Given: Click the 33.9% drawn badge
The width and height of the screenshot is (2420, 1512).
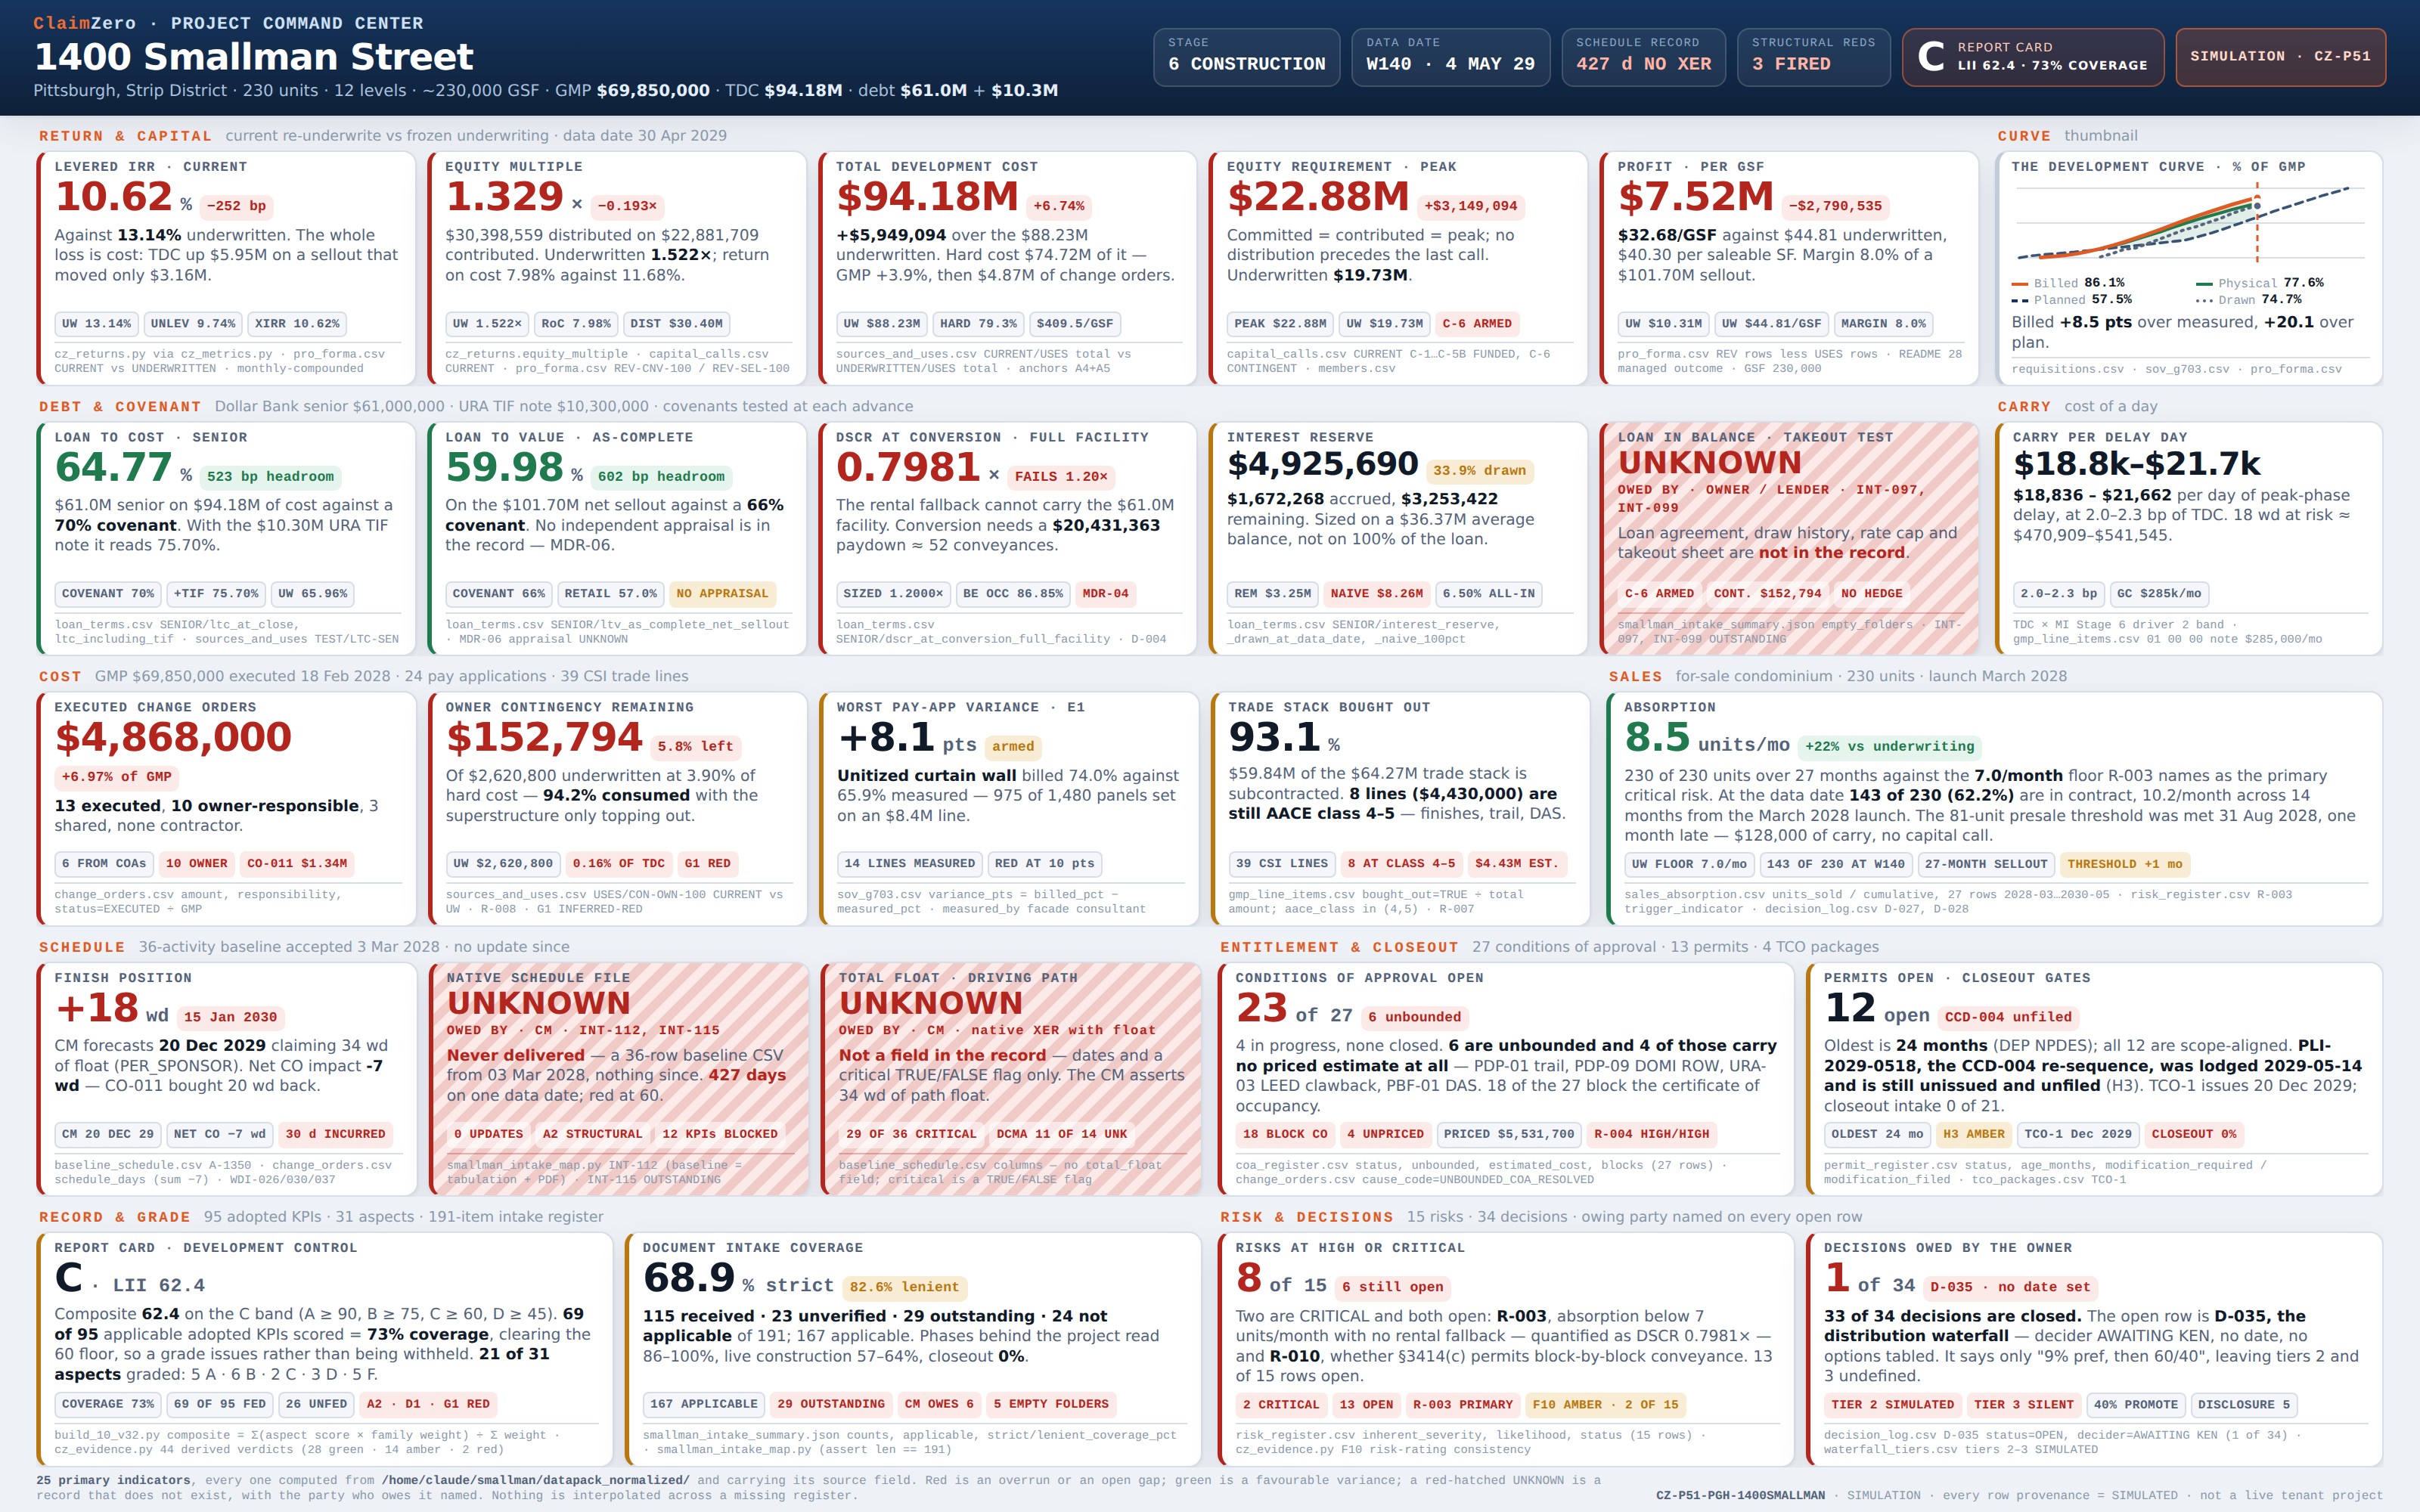Looking at the screenshot, I should [1479, 471].
